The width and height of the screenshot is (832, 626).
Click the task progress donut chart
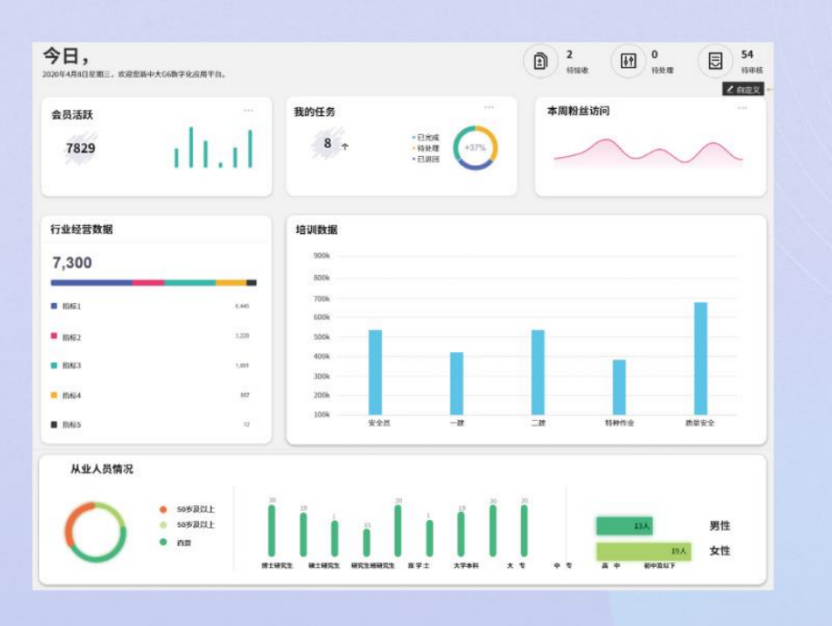click(x=474, y=147)
